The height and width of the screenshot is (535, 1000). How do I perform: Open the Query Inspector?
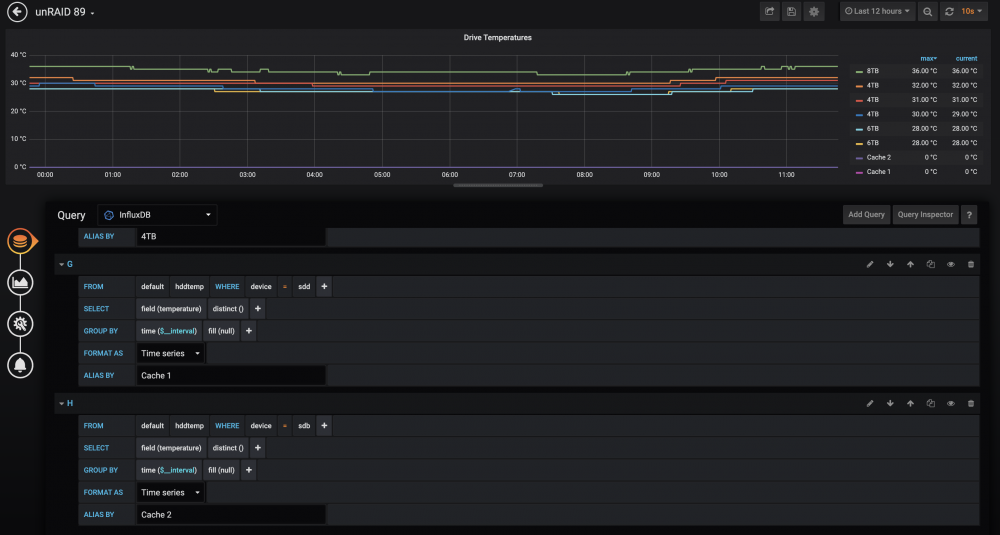click(925, 214)
